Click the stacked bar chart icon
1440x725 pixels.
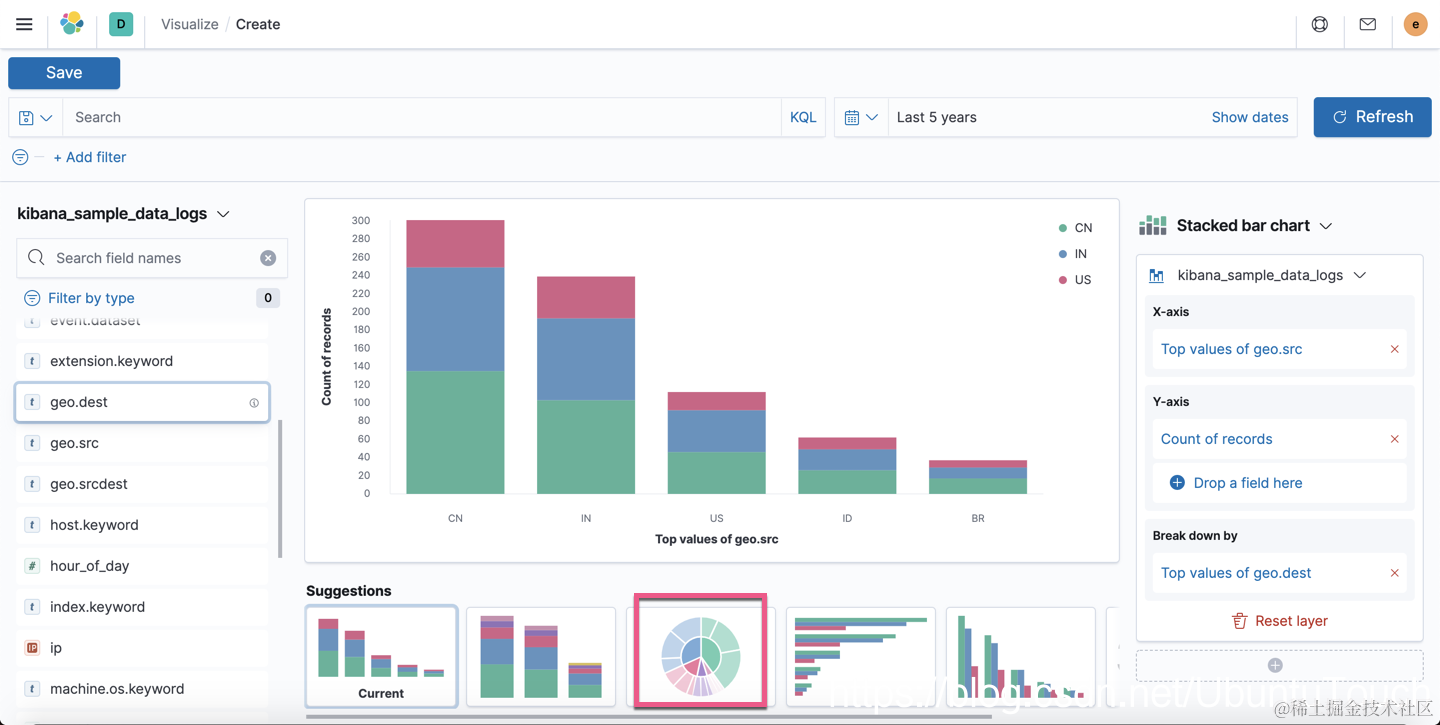point(1152,225)
